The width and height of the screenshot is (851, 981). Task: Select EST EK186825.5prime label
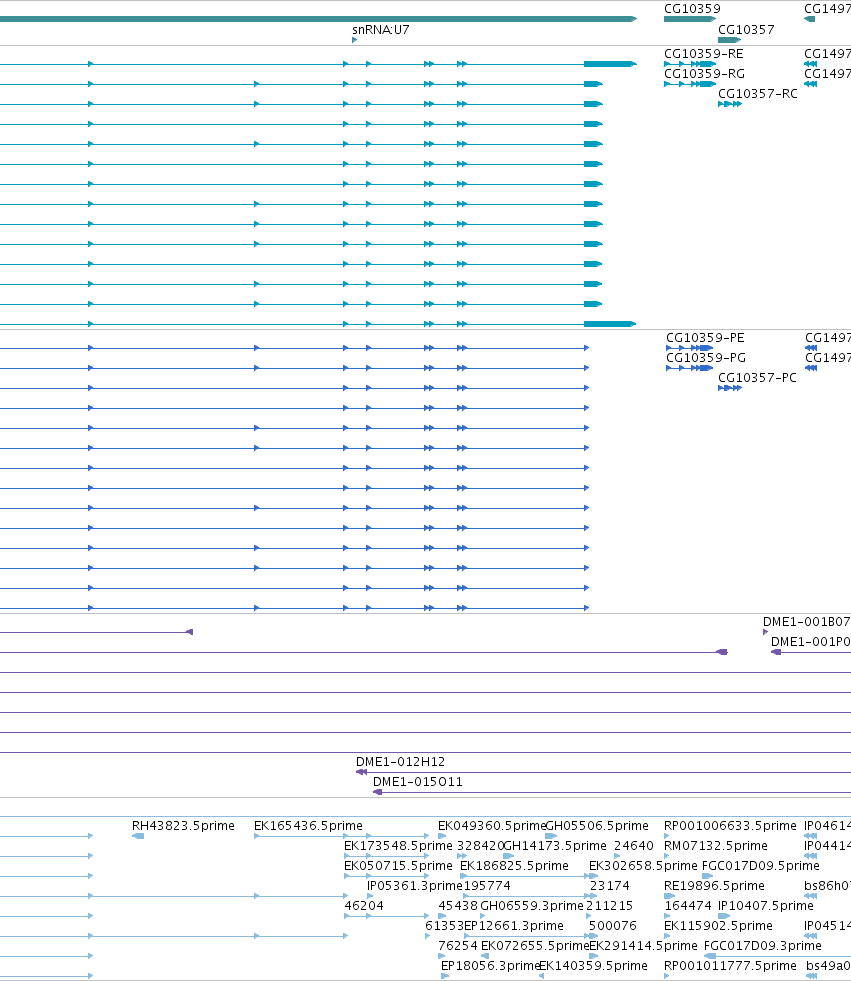(514, 866)
